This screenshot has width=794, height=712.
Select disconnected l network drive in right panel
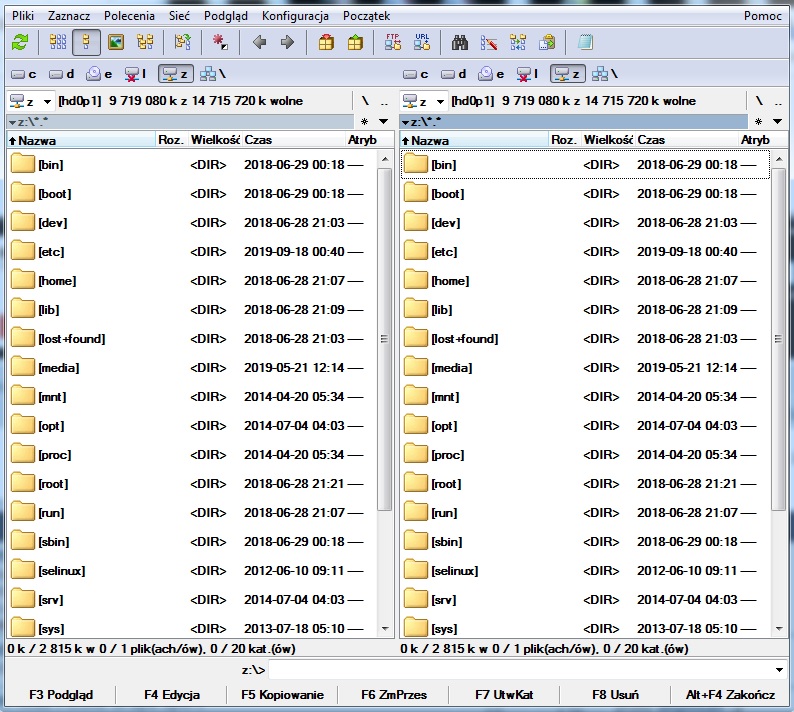pos(527,74)
